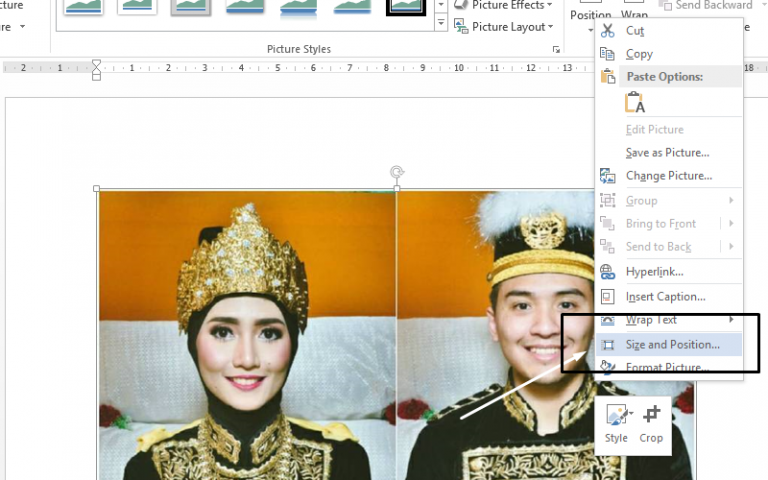Click the picture rotation handle
This screenshot has height=480, width=768.
click(x=397, y=172)
